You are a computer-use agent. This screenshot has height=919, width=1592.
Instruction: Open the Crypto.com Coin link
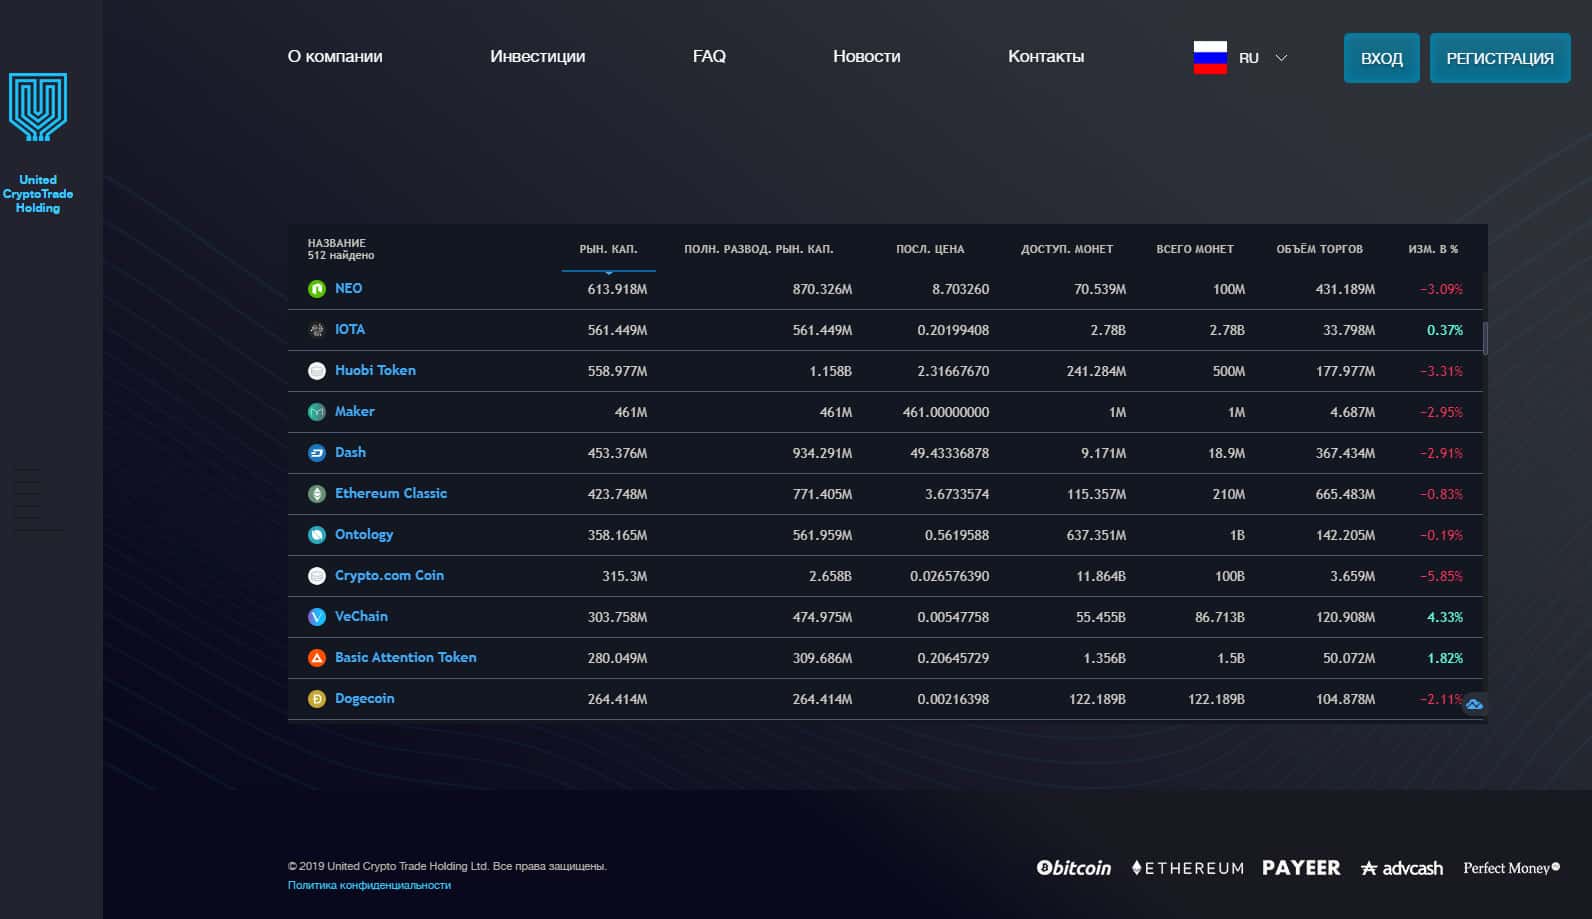tap(389, 575)
